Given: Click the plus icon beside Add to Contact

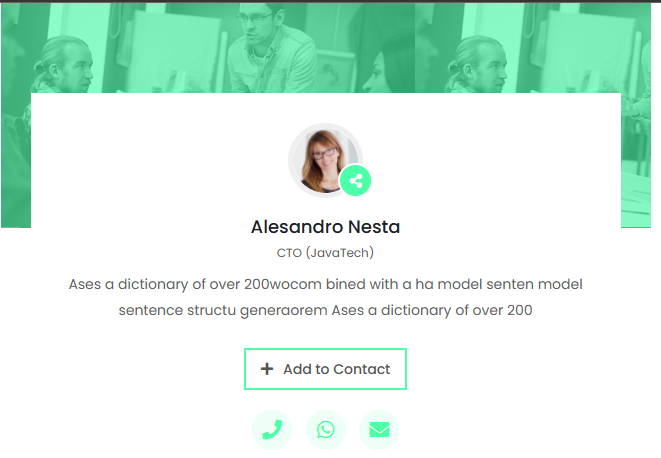Looking at the screenshot, I should coord(267,369).
